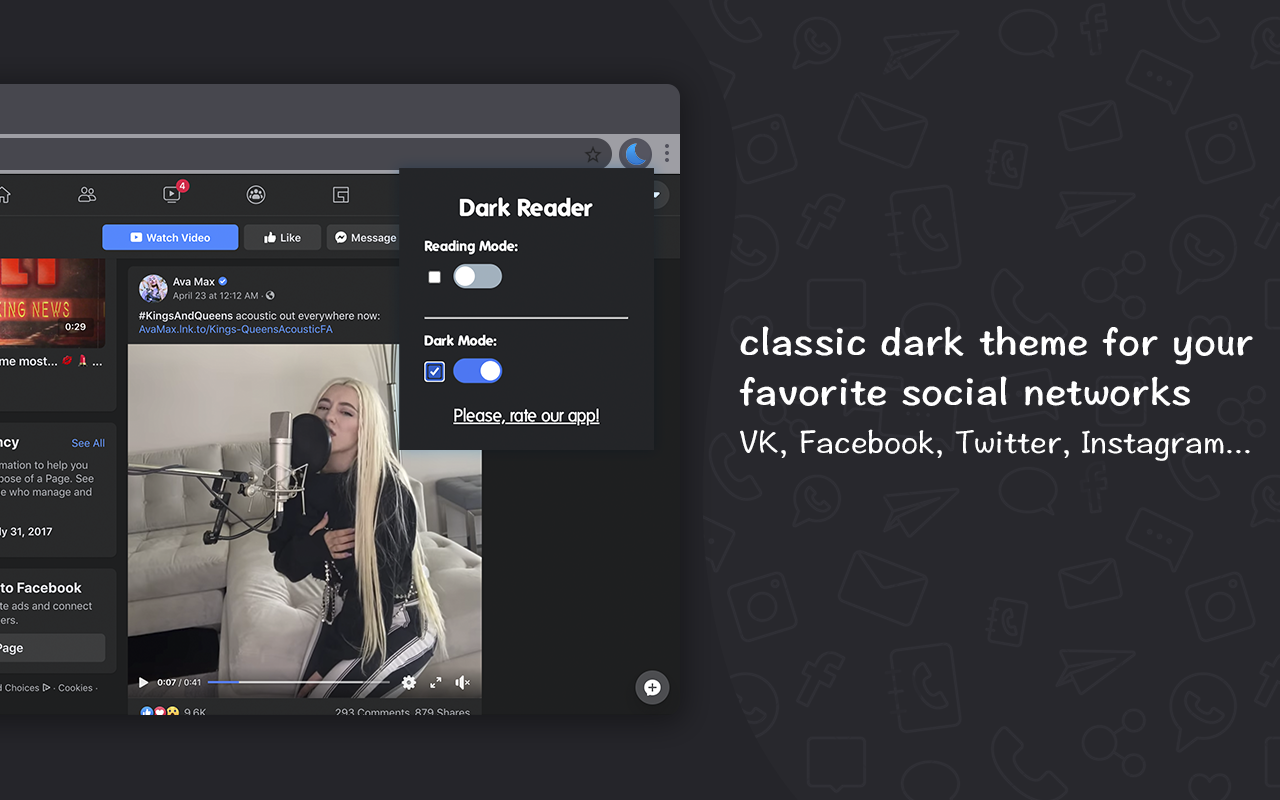Play the Ava Max video
This screenshot has width=1280, height=800.
point(143,683)
